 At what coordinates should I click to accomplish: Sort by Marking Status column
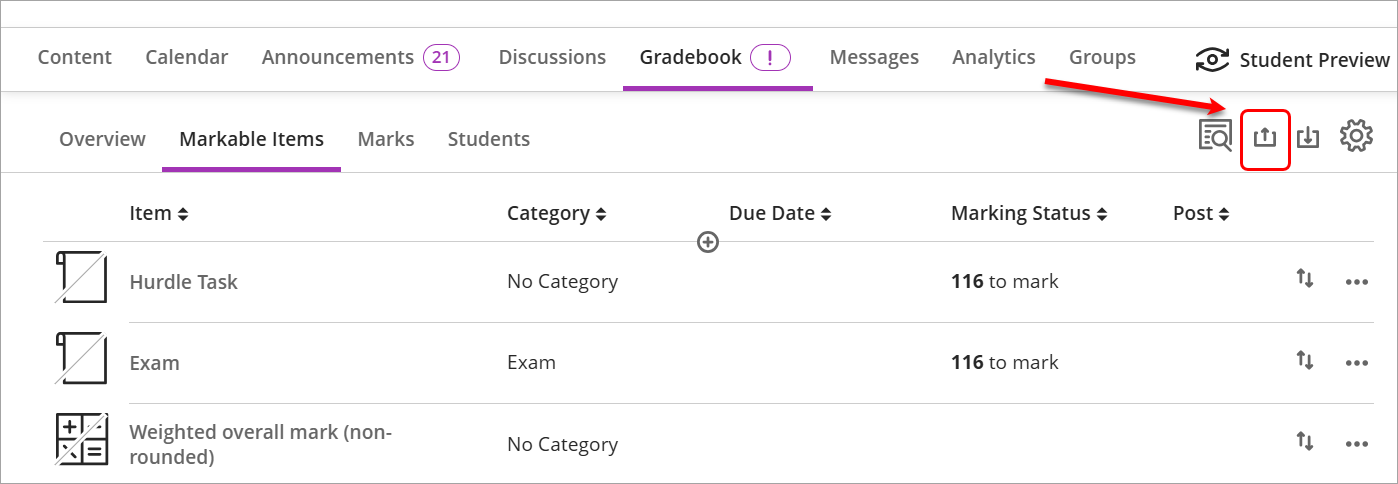coord(1030,213)
